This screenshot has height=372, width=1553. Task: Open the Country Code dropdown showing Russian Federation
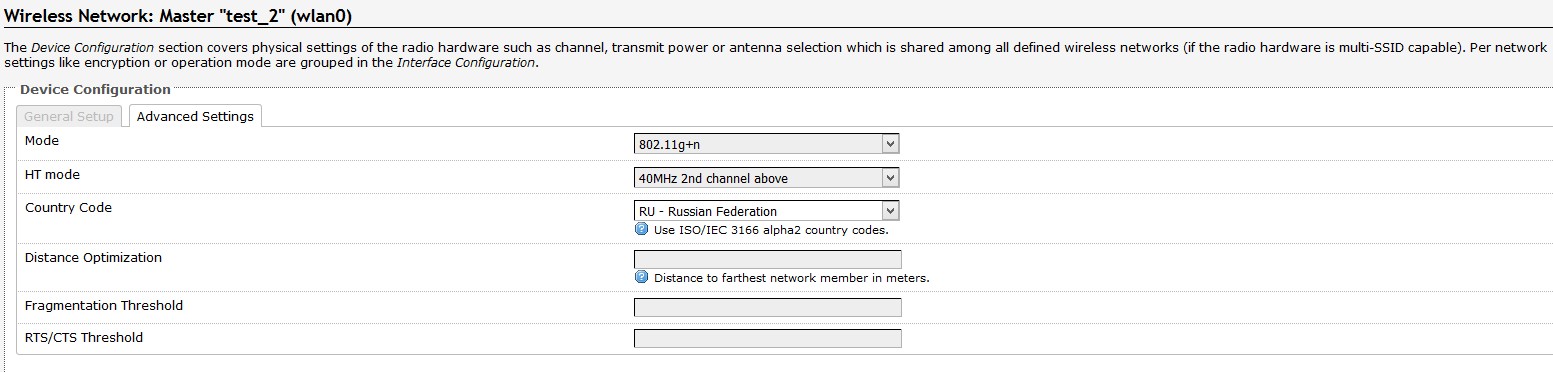pyautogui.click(x=767, y=211)
